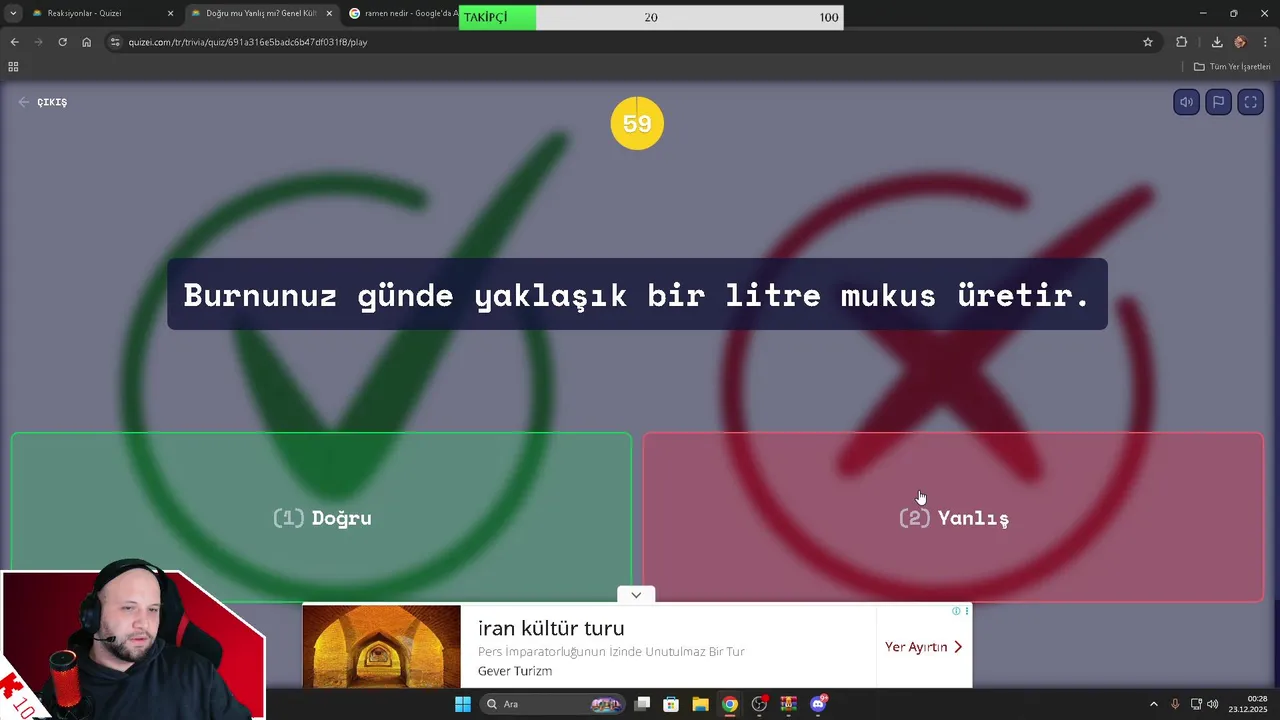Choose the (1) Doğru answer
Screen dimensions: 1280x720
(x=321, y=517)
